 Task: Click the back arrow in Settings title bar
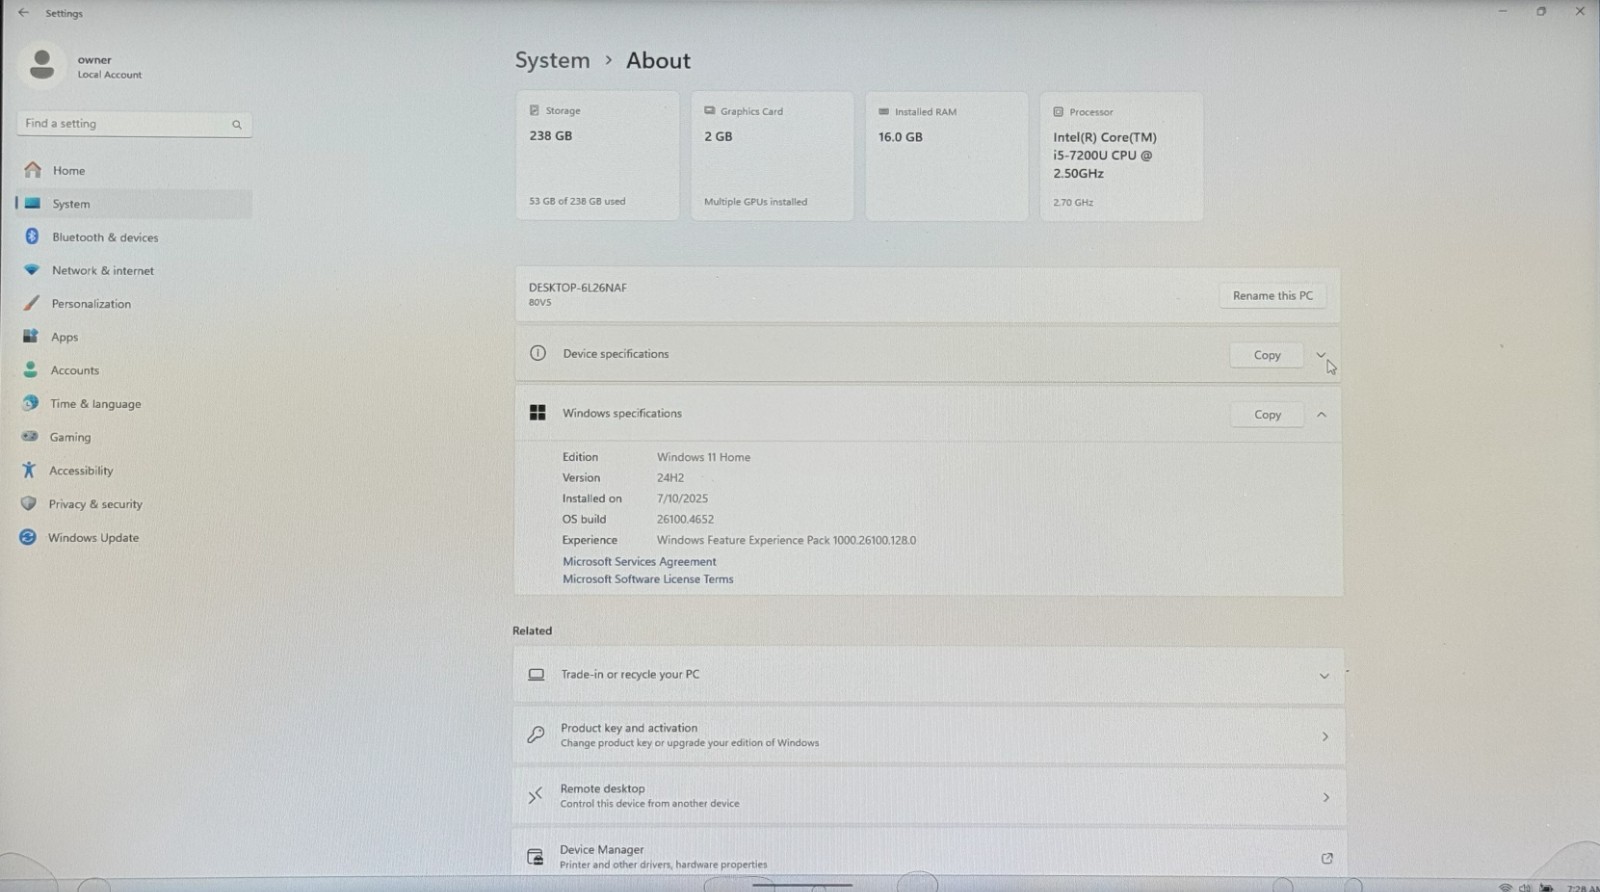pyautogui.click(x=23, y=13)
